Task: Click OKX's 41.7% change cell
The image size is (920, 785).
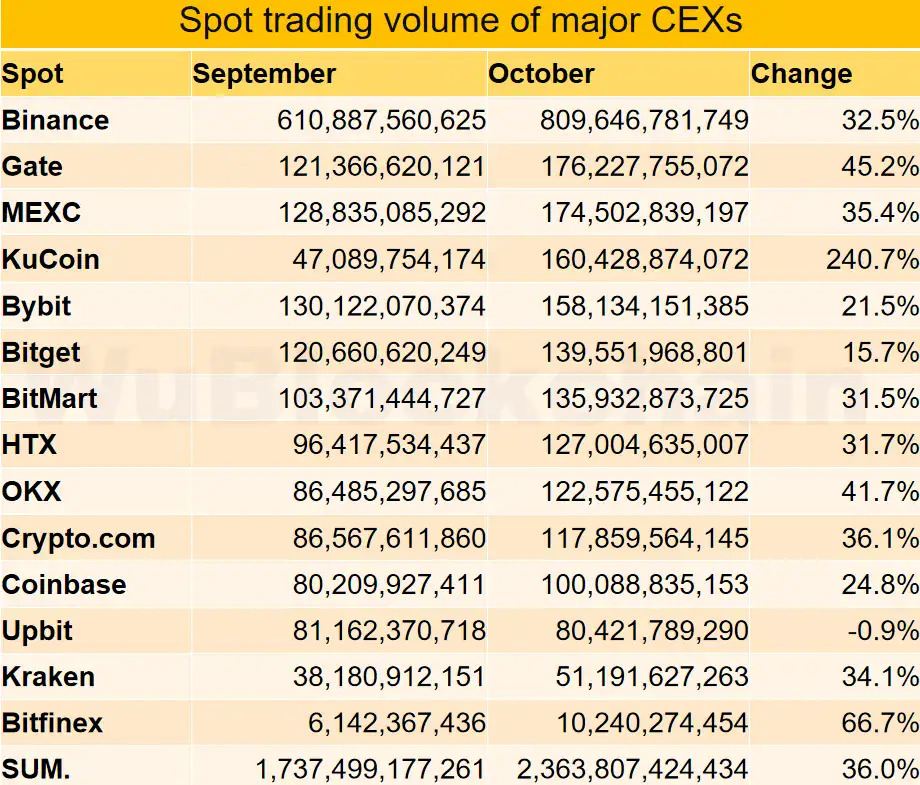Action: (880, 492)
